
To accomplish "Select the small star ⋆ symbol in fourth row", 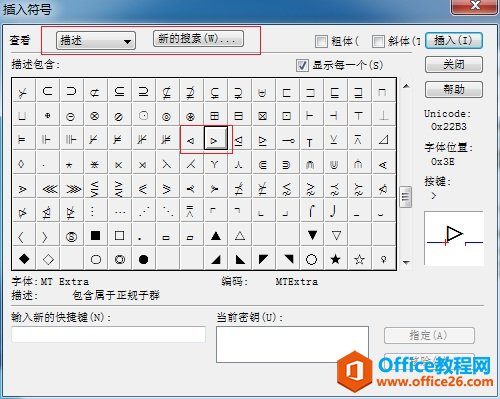I will click(69, 165).
